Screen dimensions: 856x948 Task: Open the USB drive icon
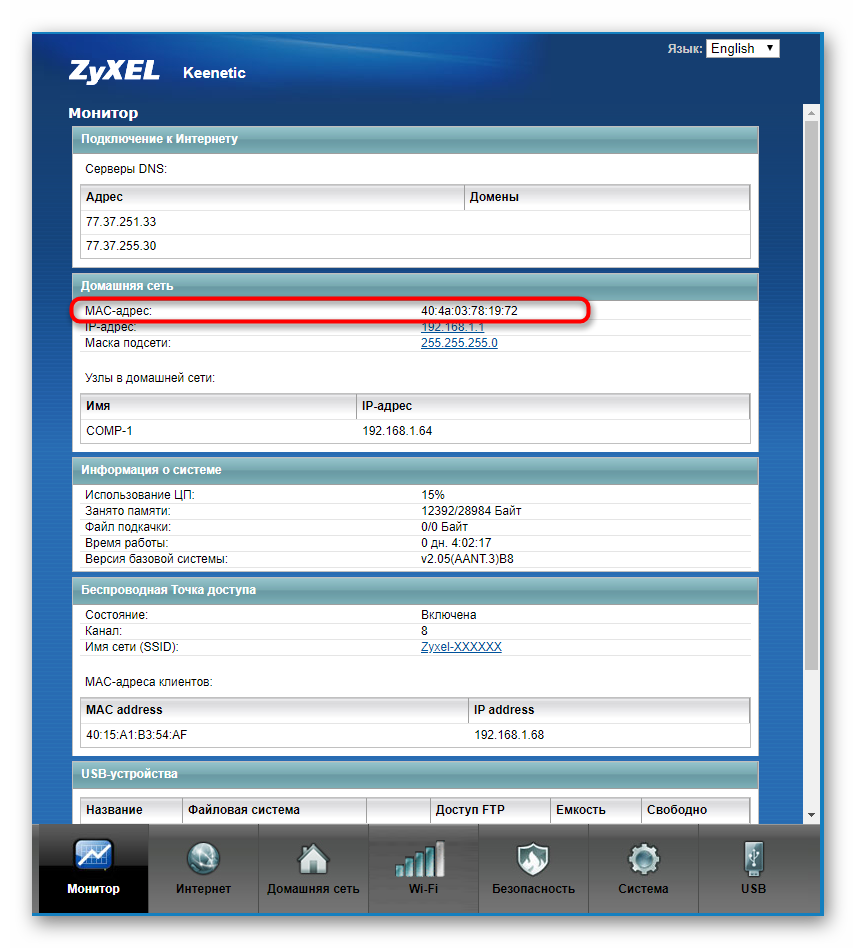(753, 858)
